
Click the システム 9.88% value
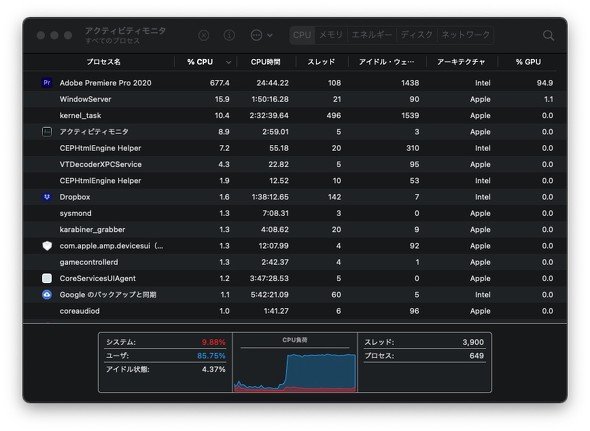pos(213,342)
